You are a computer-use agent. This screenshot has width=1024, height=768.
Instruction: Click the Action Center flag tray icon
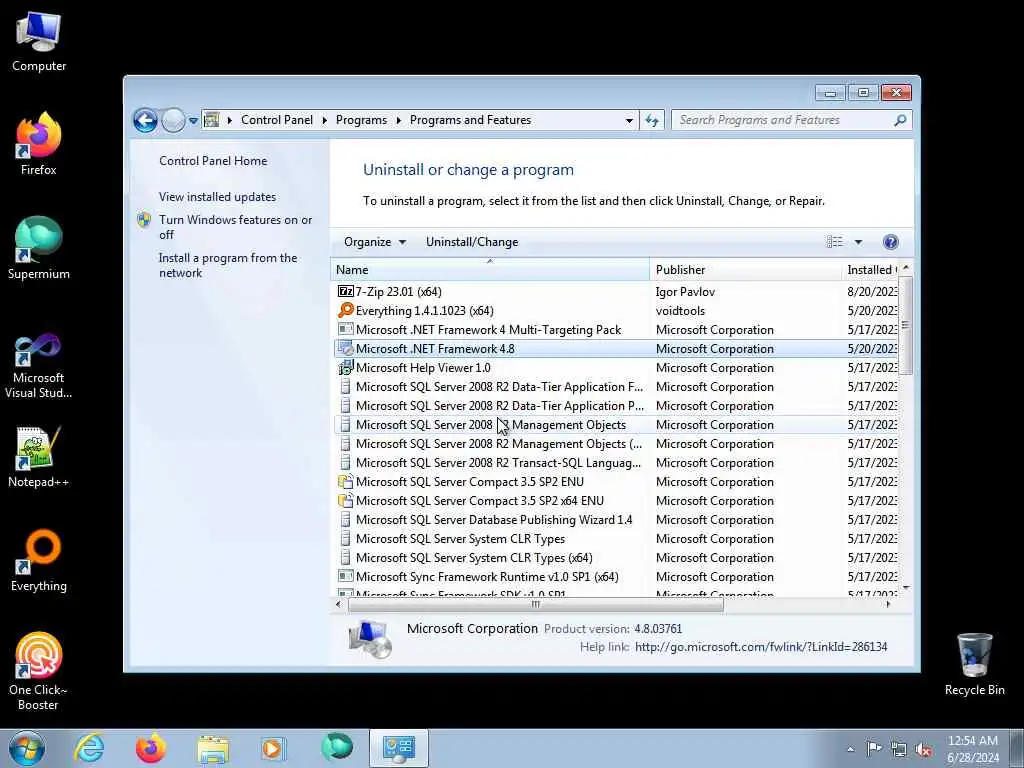point(874,748)
